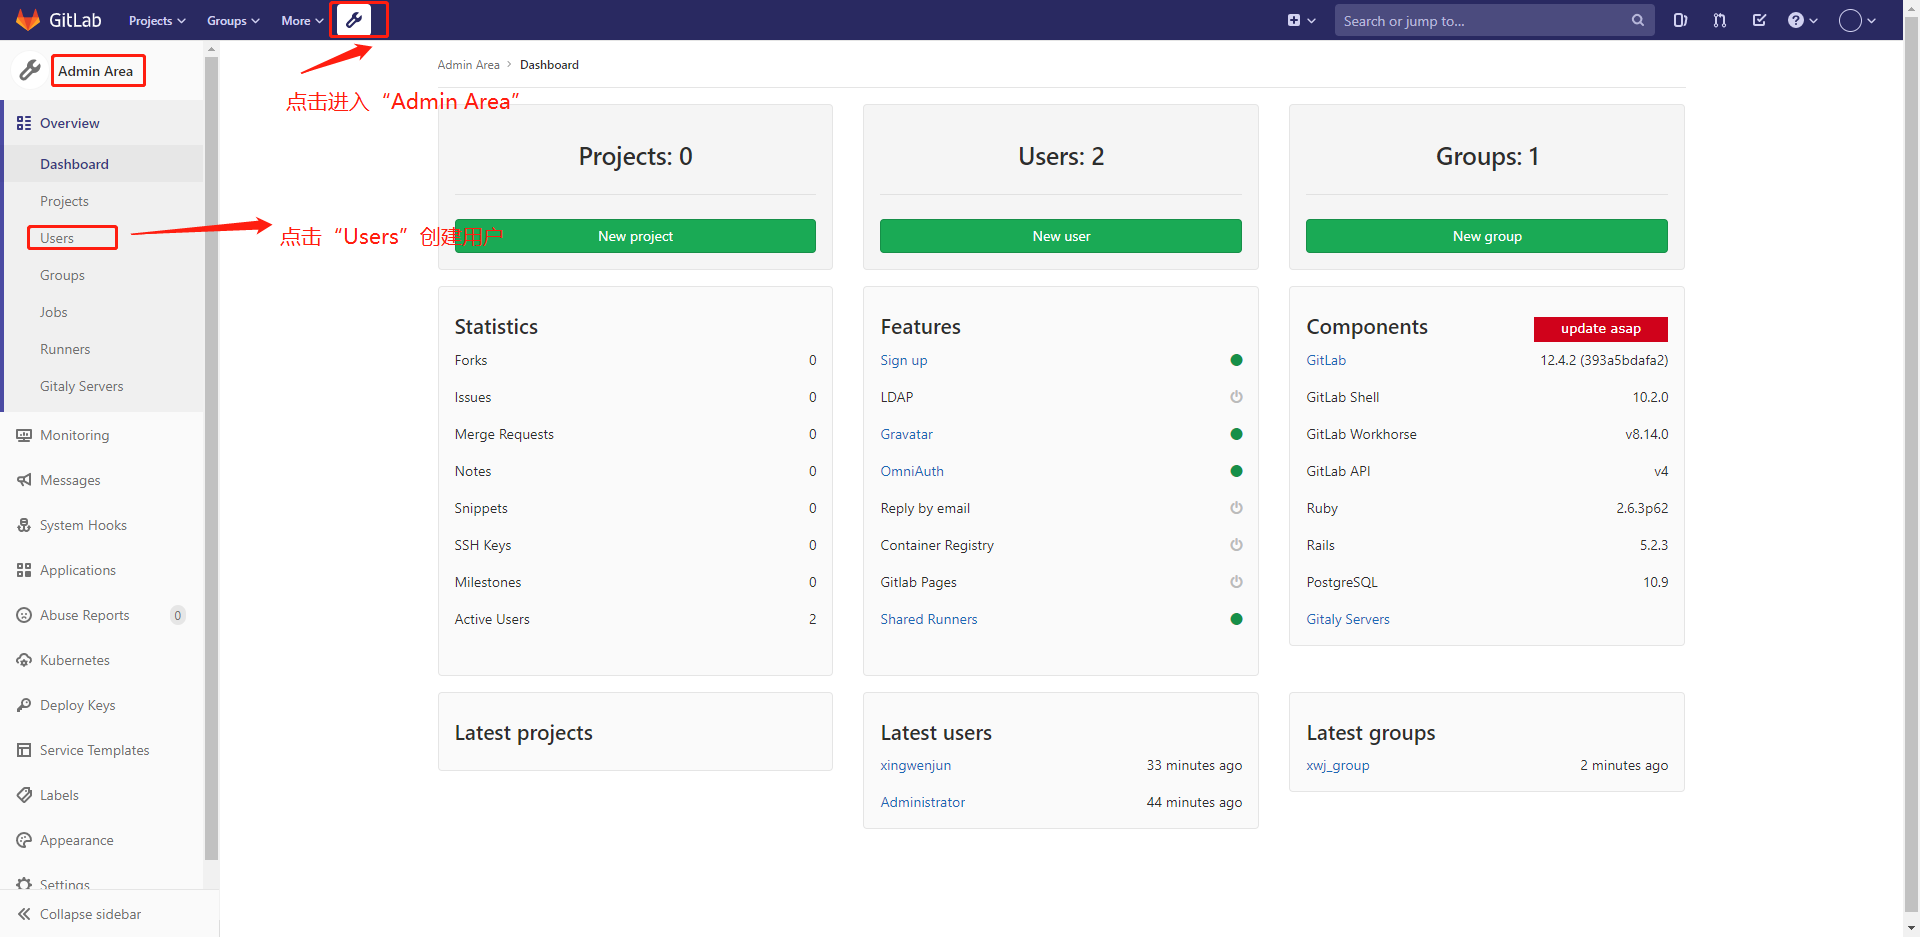
Task: Click the New user button
Action: 1061,236
